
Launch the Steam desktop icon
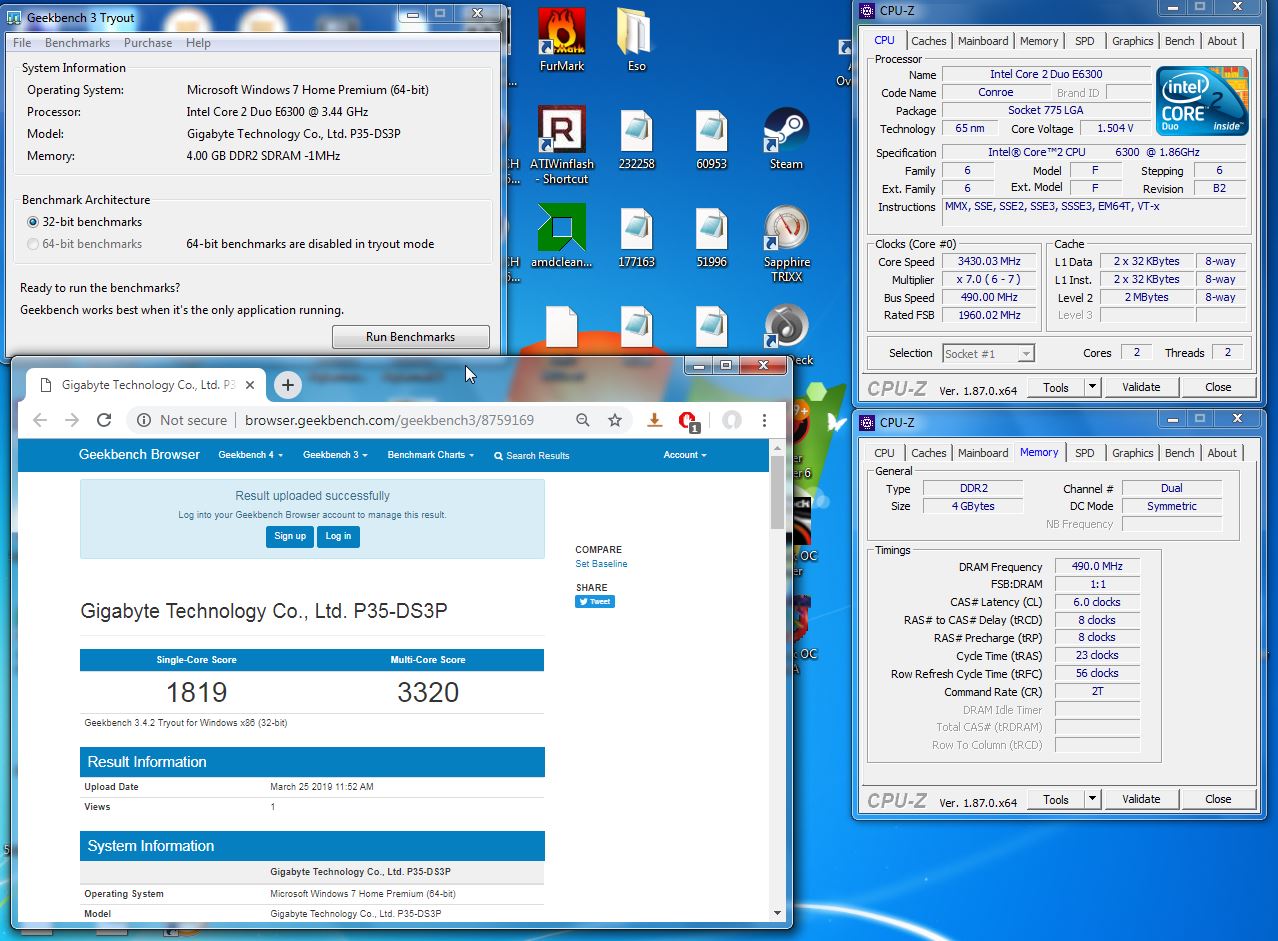786,138
